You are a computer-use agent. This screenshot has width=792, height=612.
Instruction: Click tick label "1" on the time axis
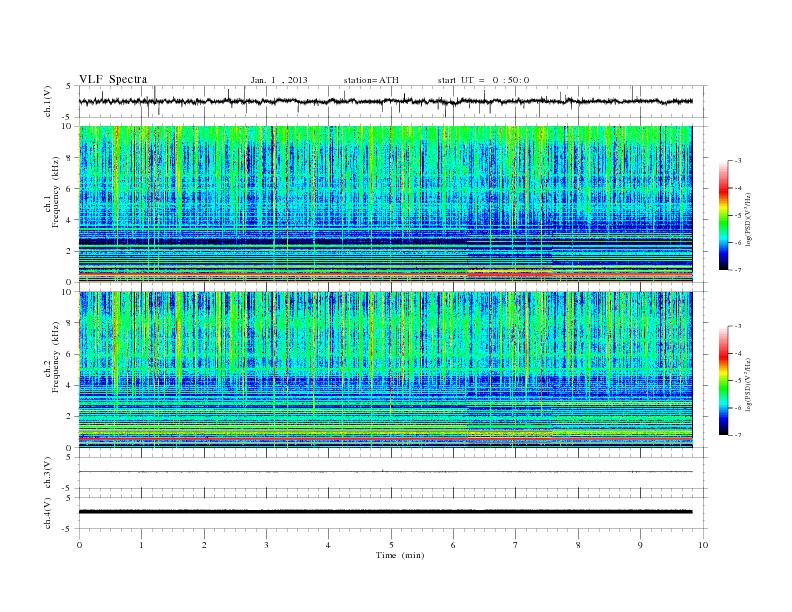click(141, 545)
